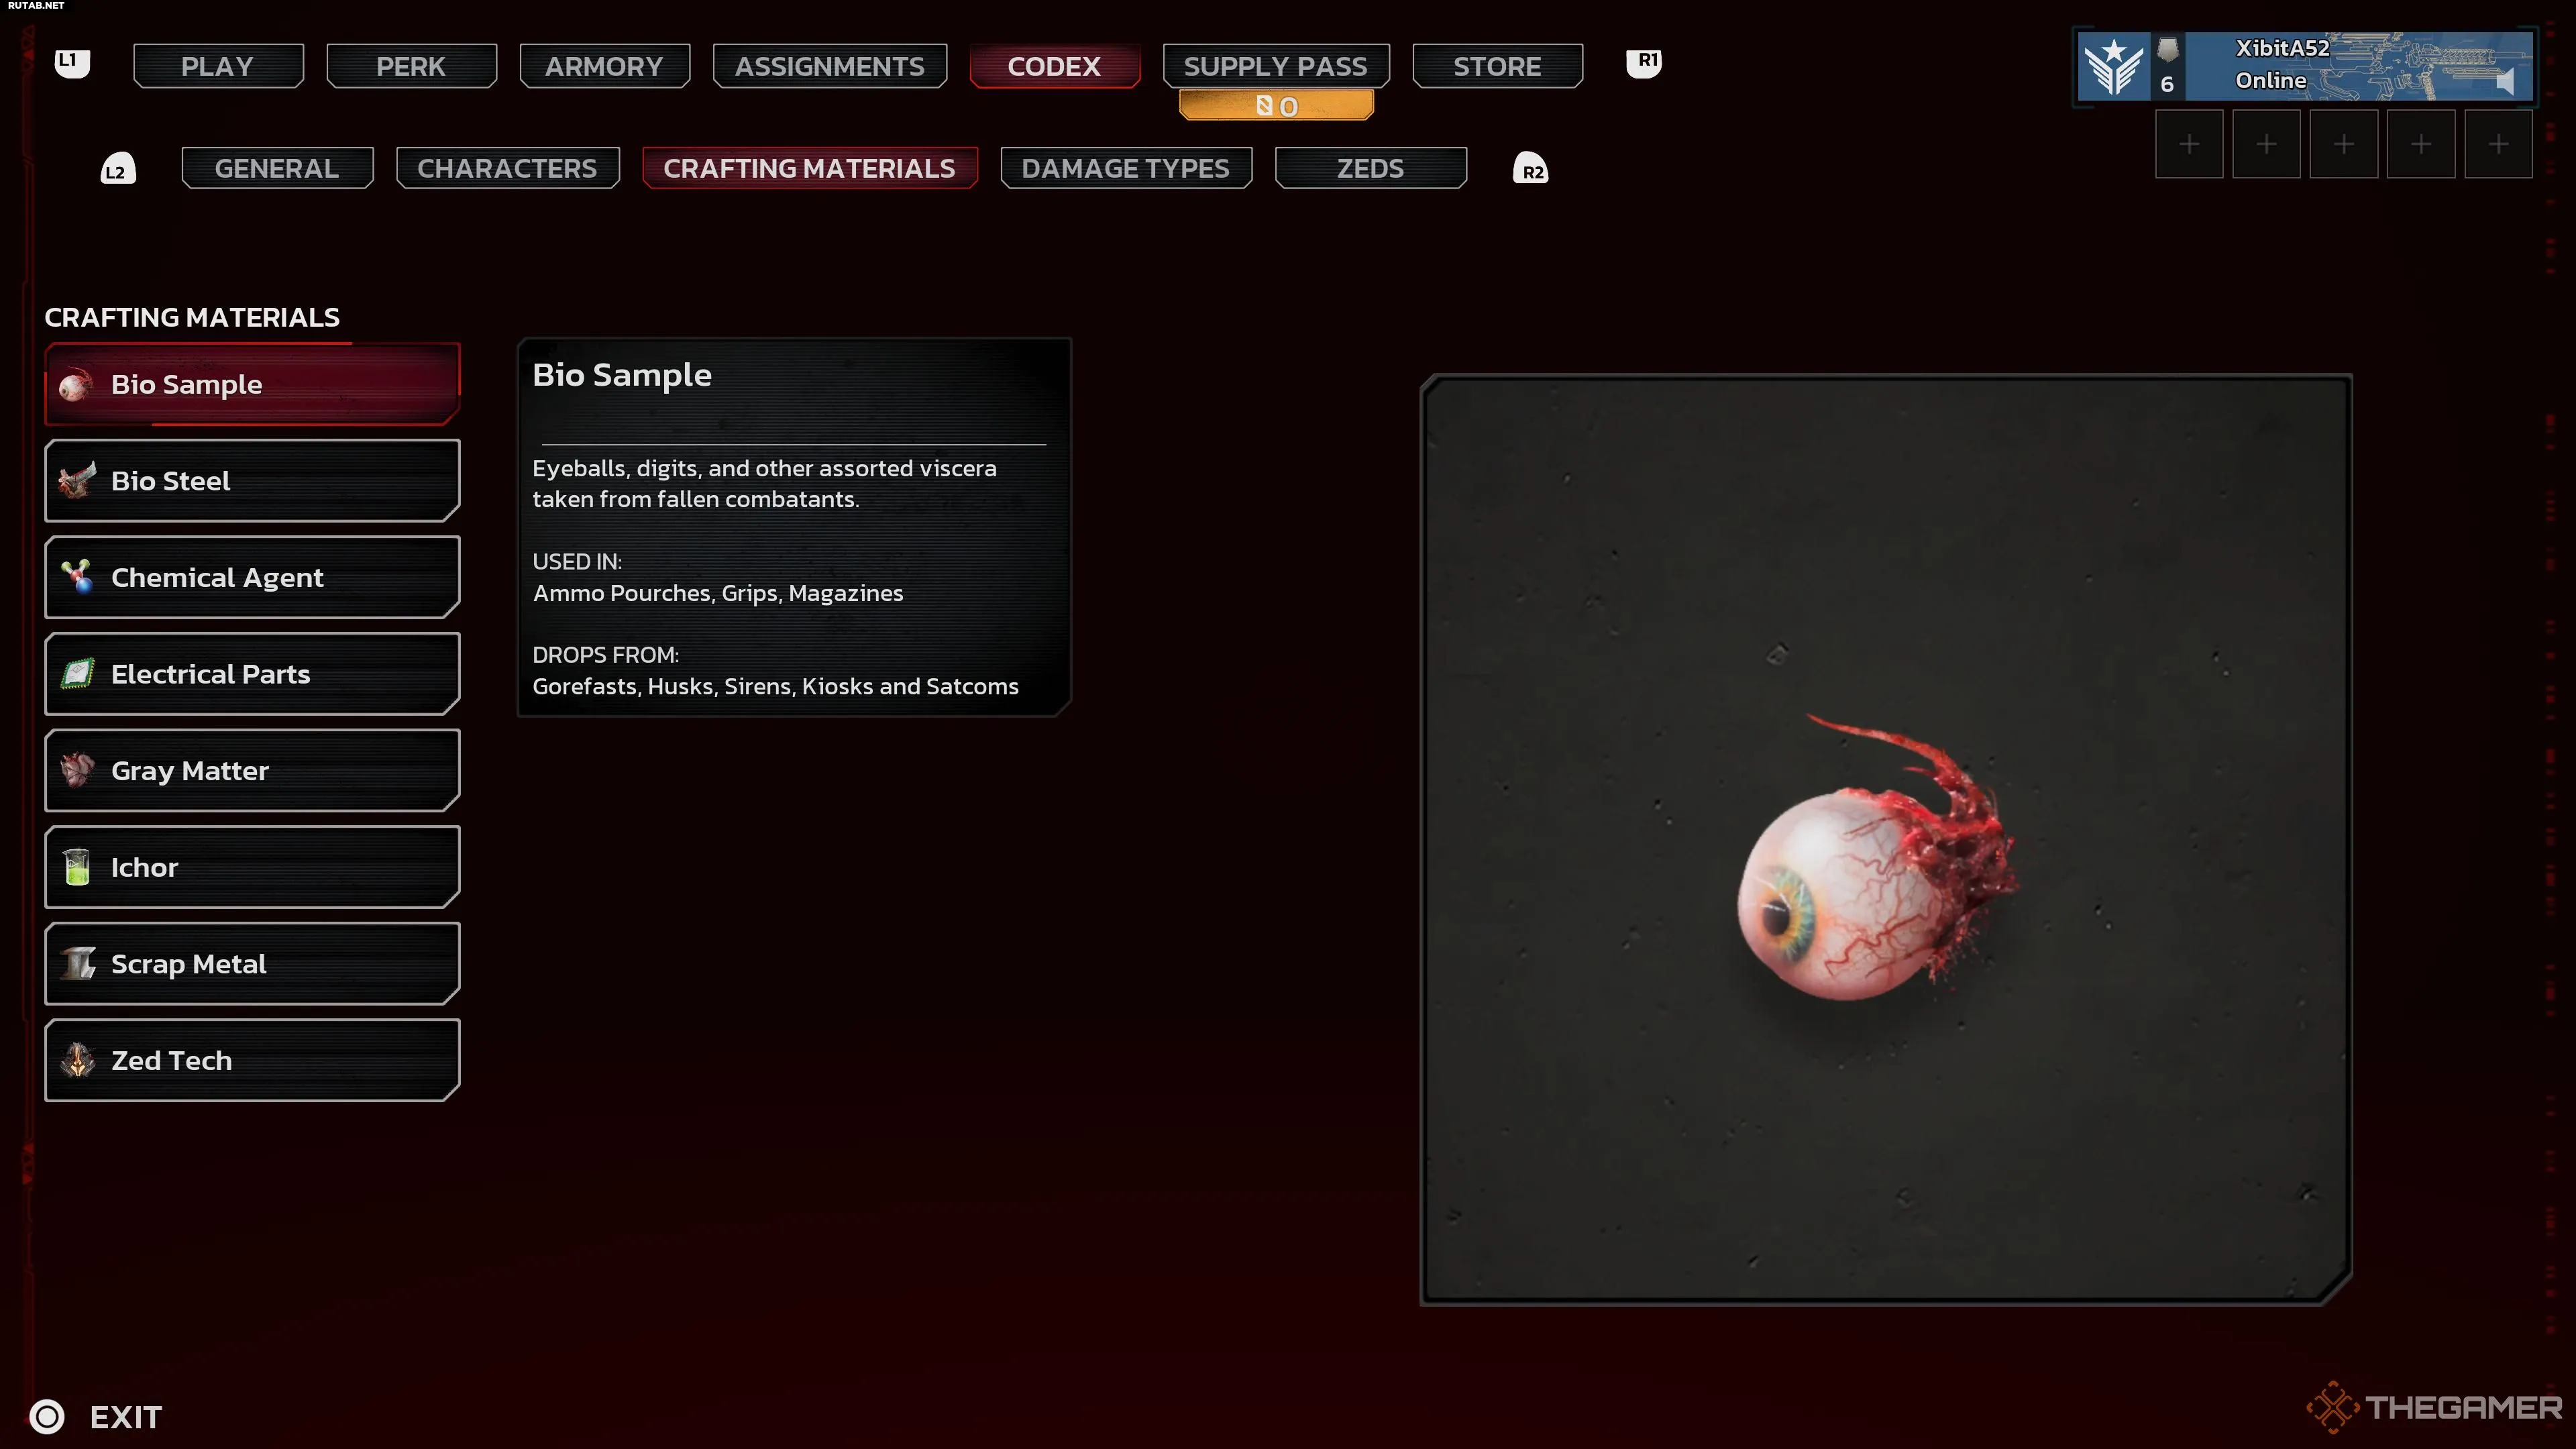Click the L2 previous-subtab trigger icon

(118, 169)
